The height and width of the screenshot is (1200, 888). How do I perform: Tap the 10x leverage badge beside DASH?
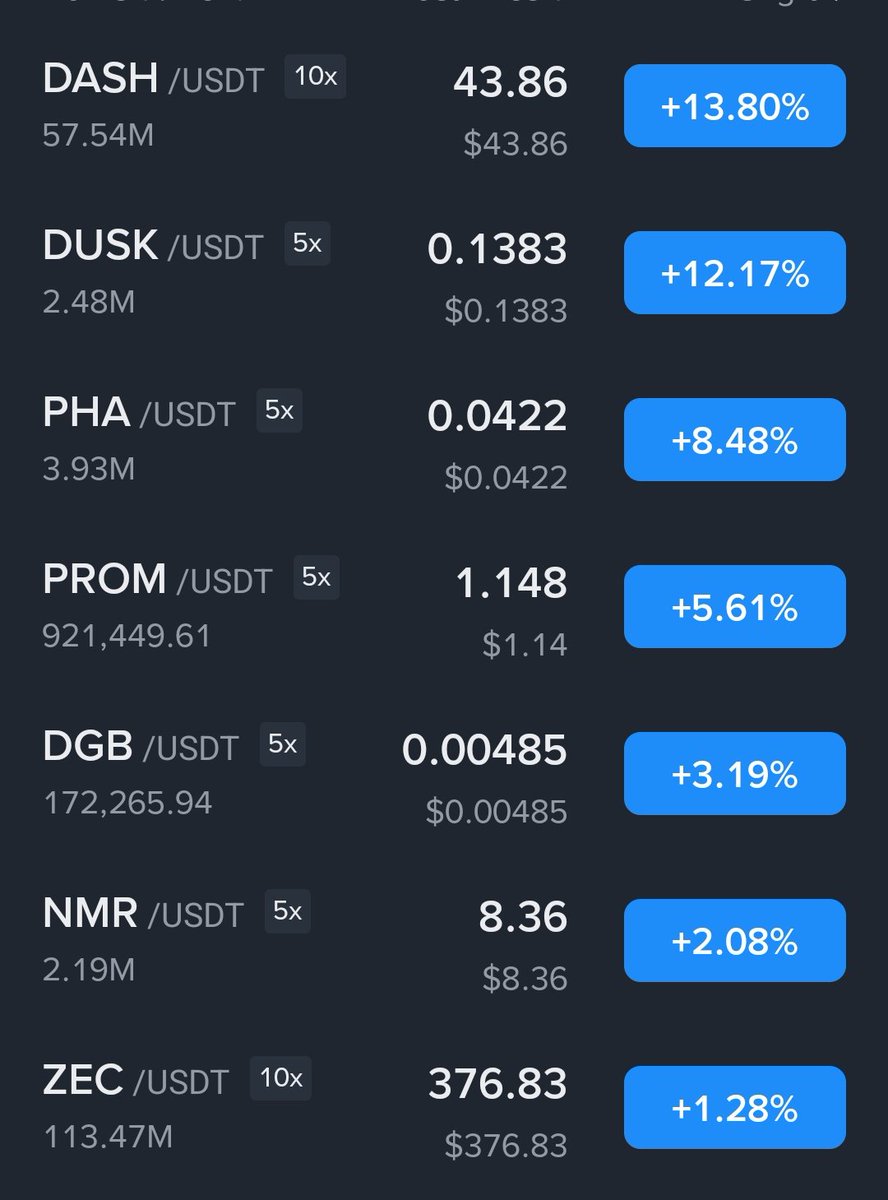coord(315,77)
